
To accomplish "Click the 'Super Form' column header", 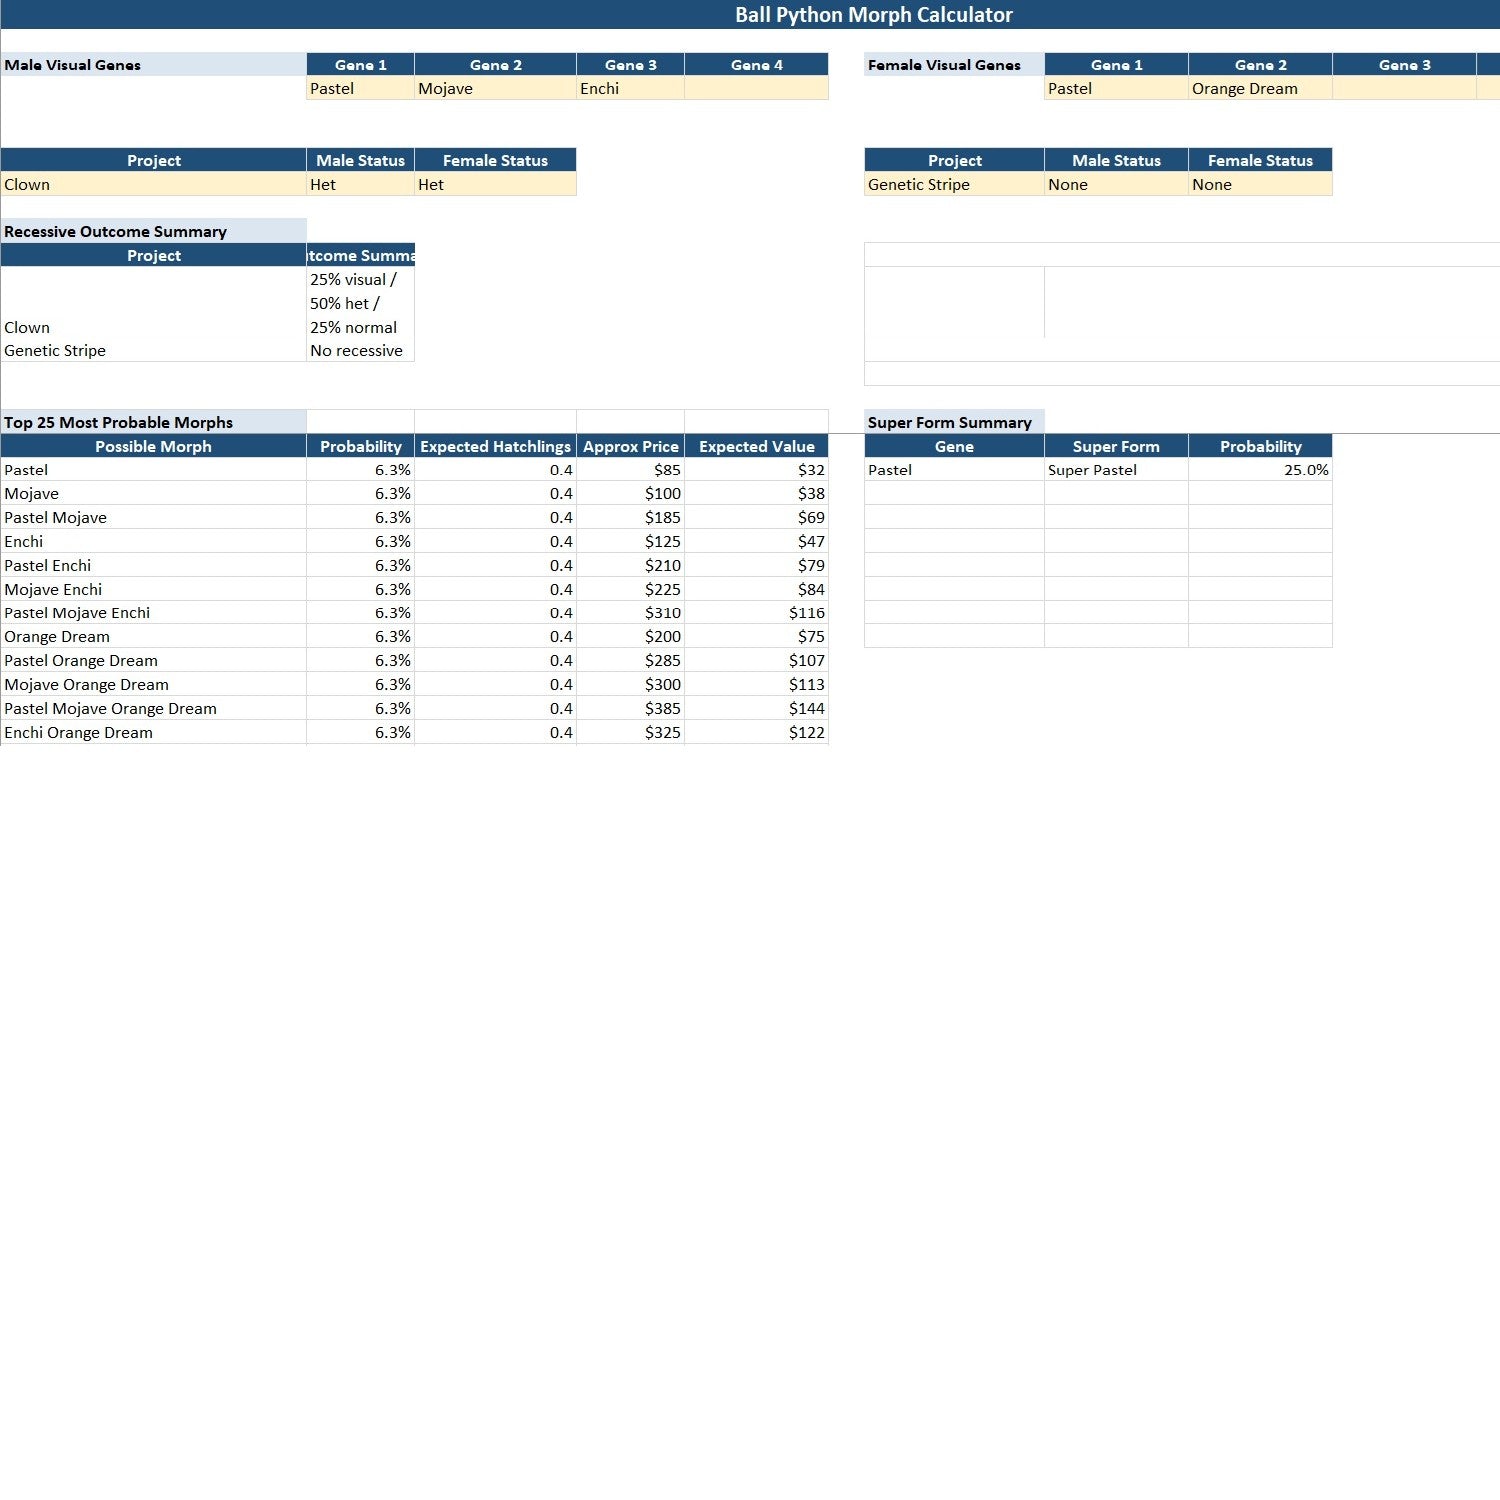I will pyautogui.click(x=1116, y=446).
